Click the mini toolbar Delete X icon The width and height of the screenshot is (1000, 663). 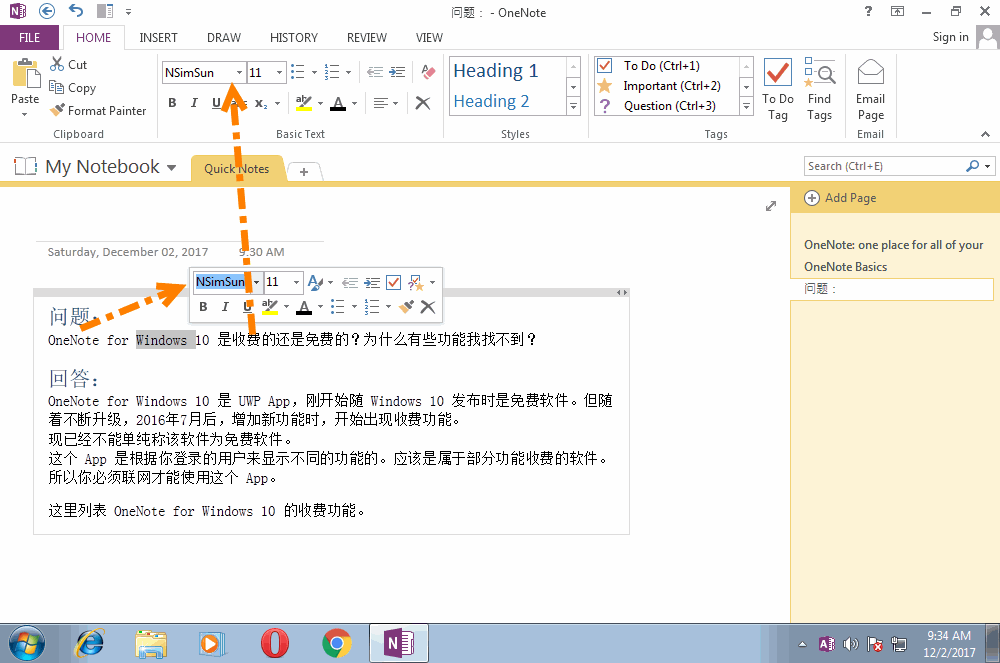click(x=428, y=307)
